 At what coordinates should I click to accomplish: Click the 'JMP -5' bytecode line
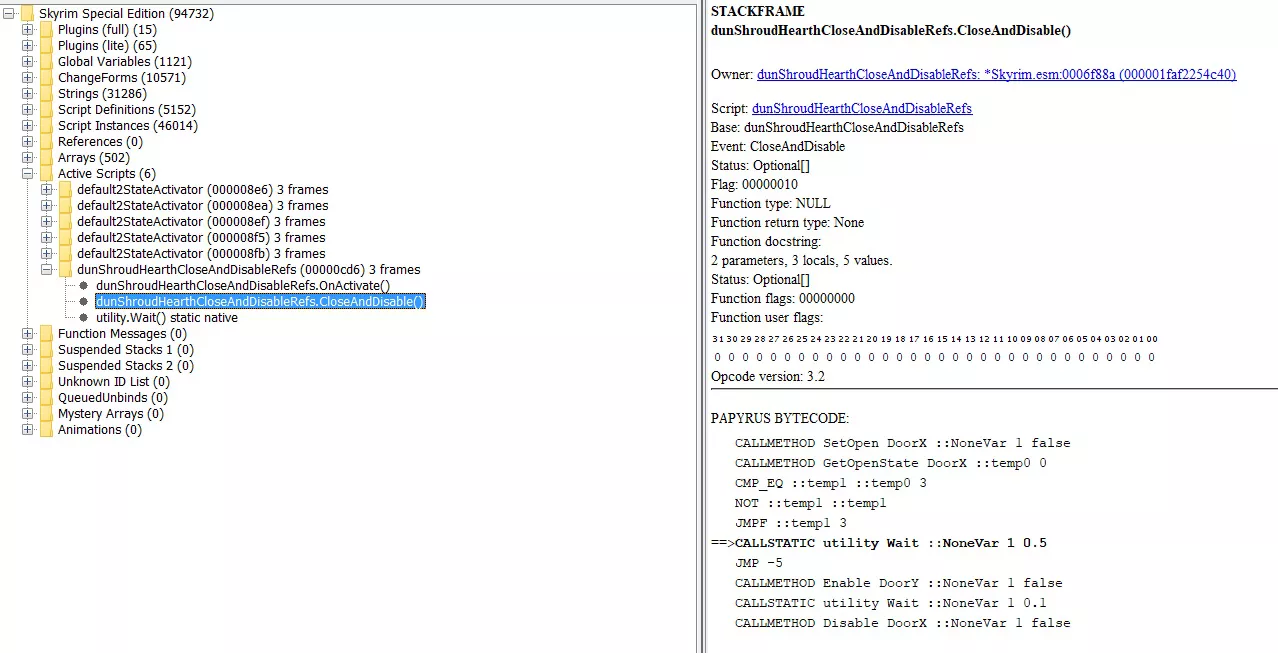(759, 563)
